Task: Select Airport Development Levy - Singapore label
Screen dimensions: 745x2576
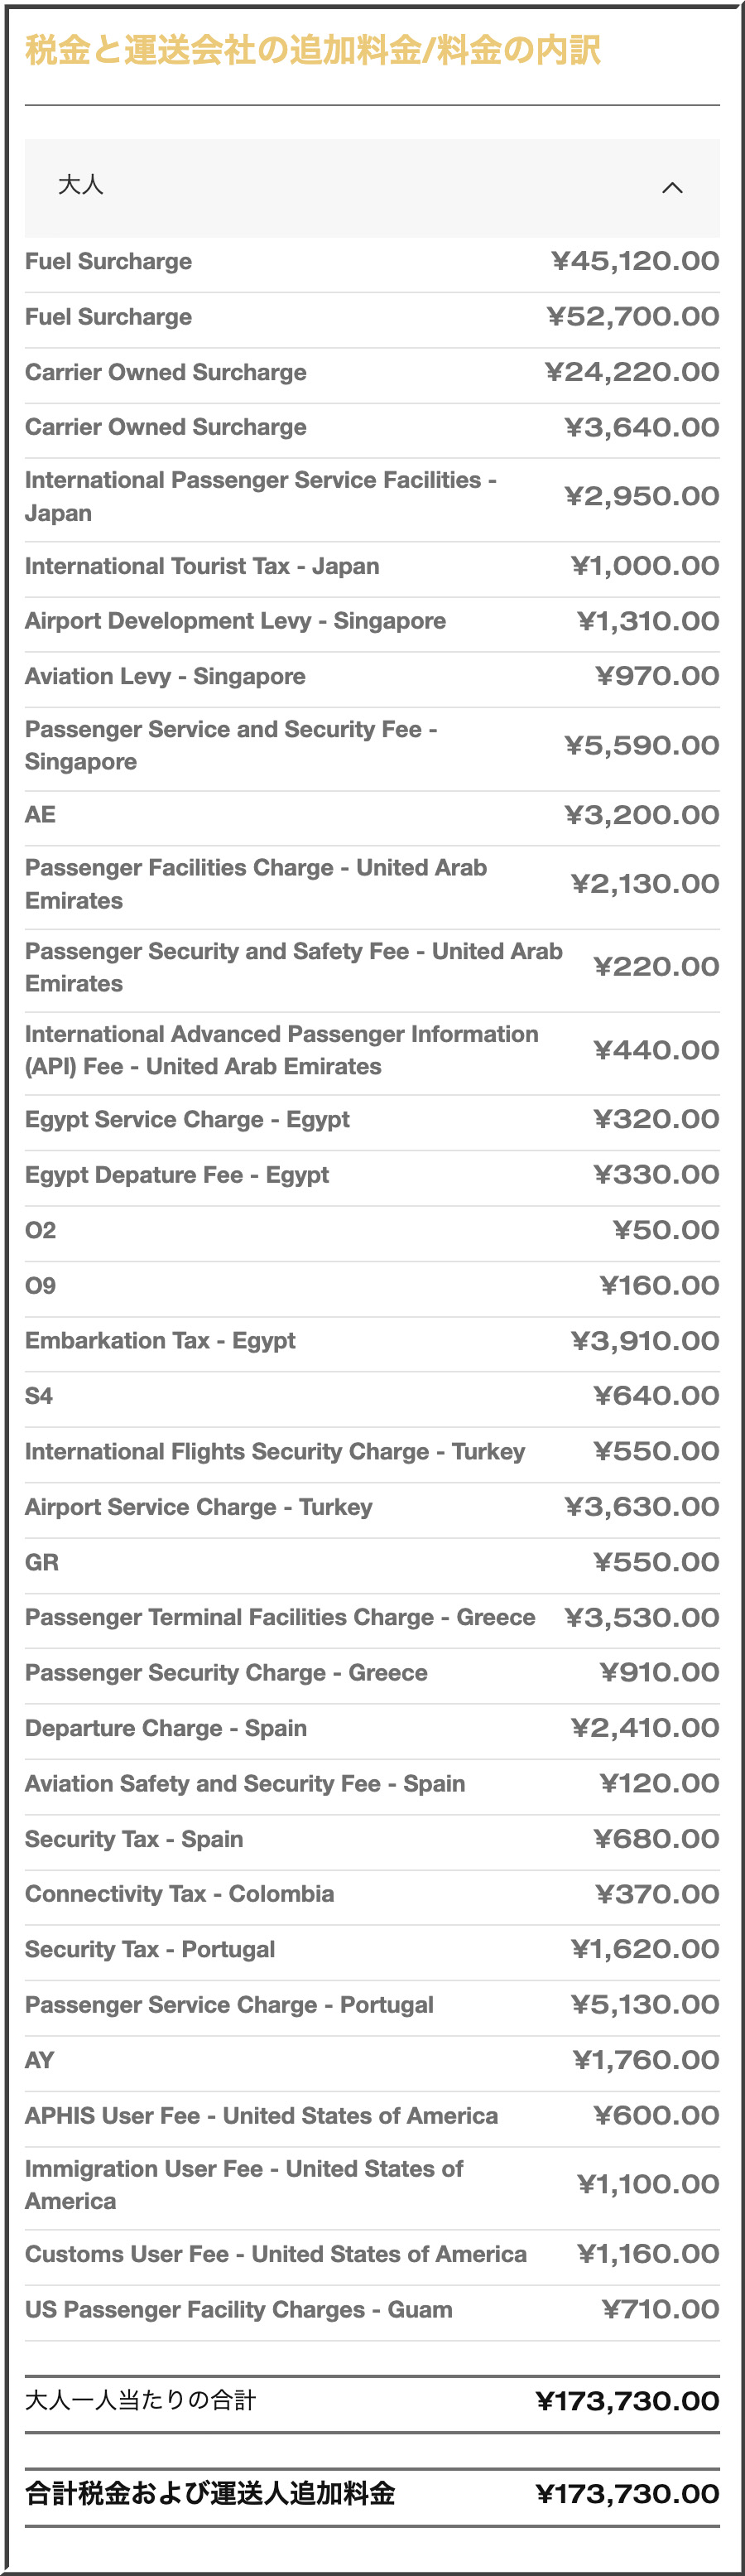Action: pyautogui.click(x=235, y=621)
